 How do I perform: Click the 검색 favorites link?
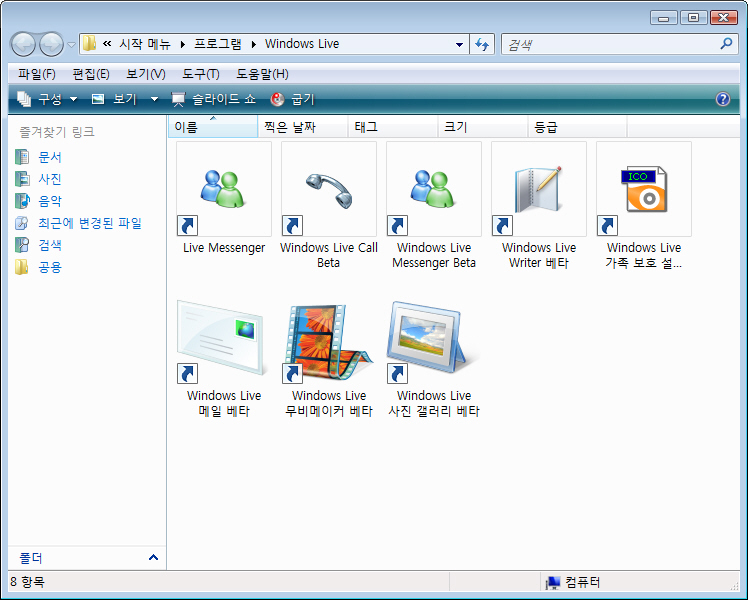tap(50, 245)
